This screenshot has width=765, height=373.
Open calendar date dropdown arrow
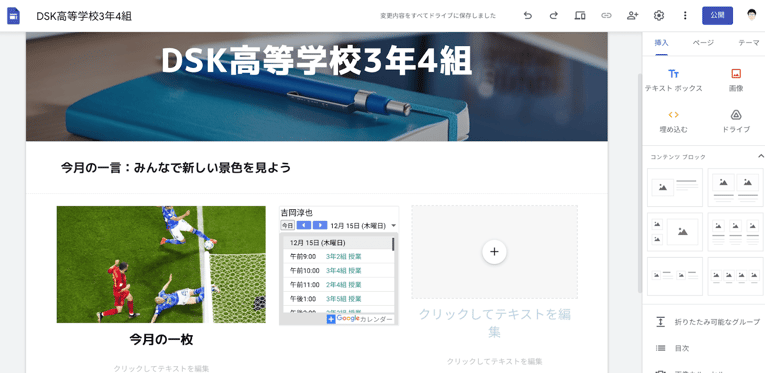point(393,226)
